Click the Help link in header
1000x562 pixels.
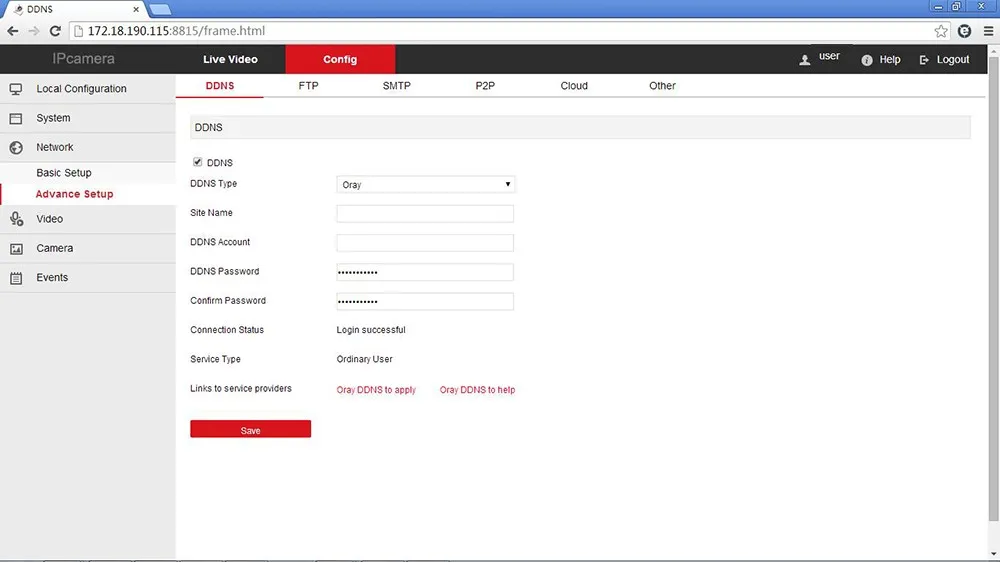coord(890,59)
